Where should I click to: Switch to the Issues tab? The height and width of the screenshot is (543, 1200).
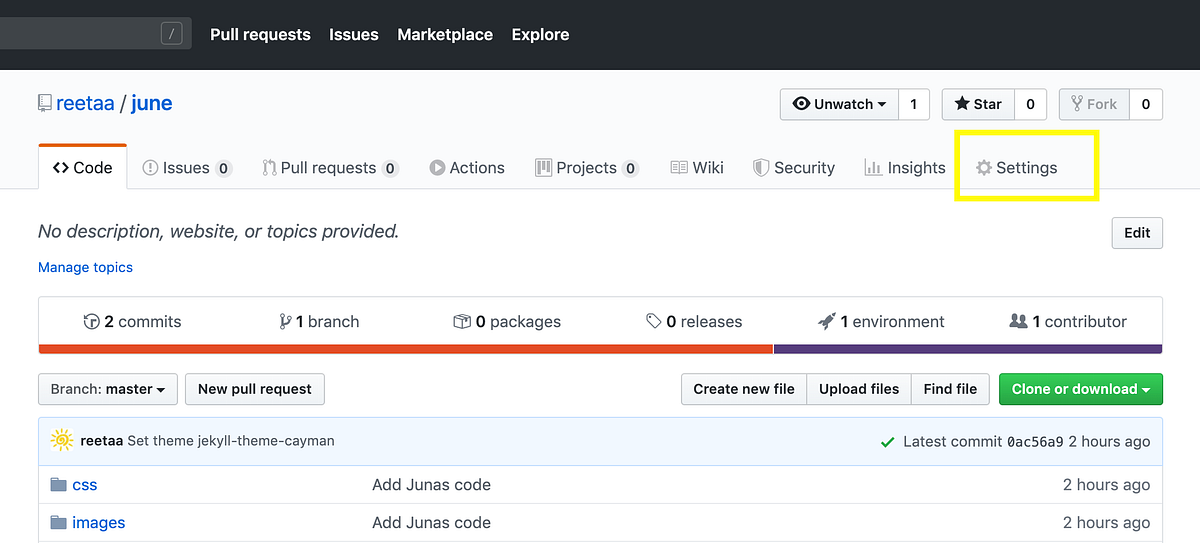point(186,168)
